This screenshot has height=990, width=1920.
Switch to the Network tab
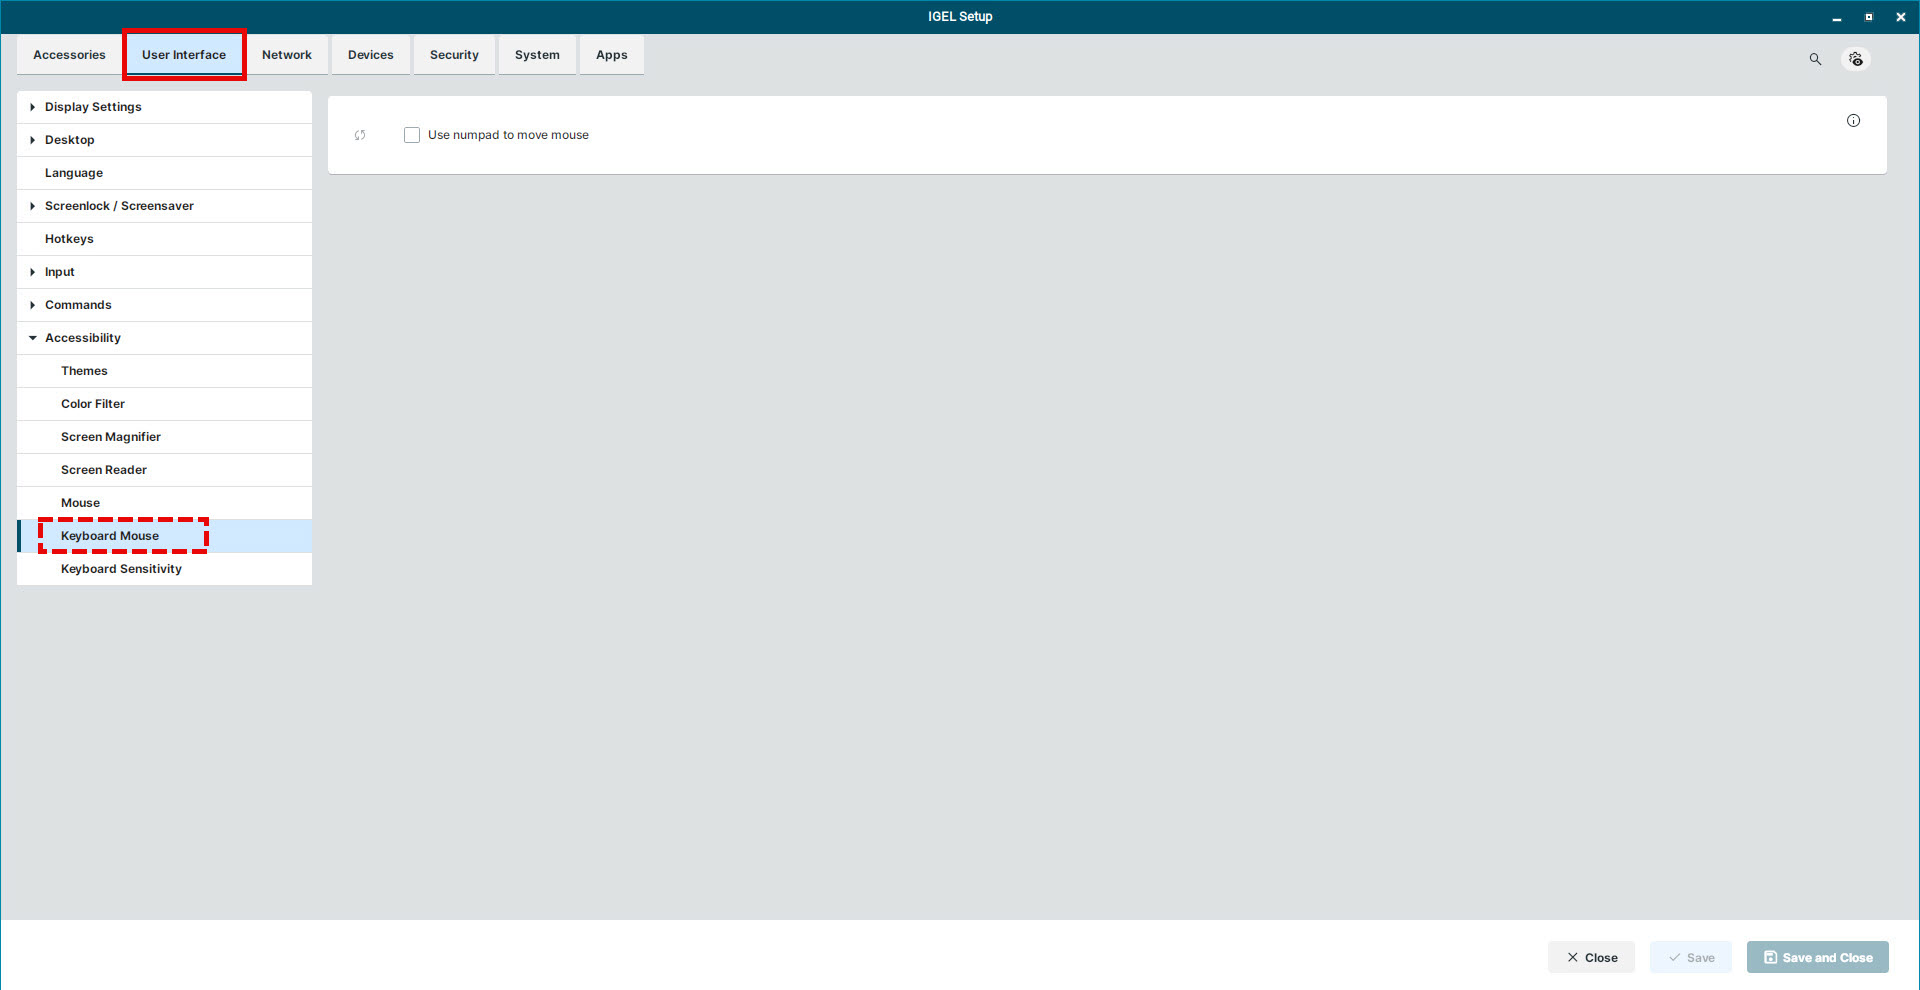click(286, 55)
